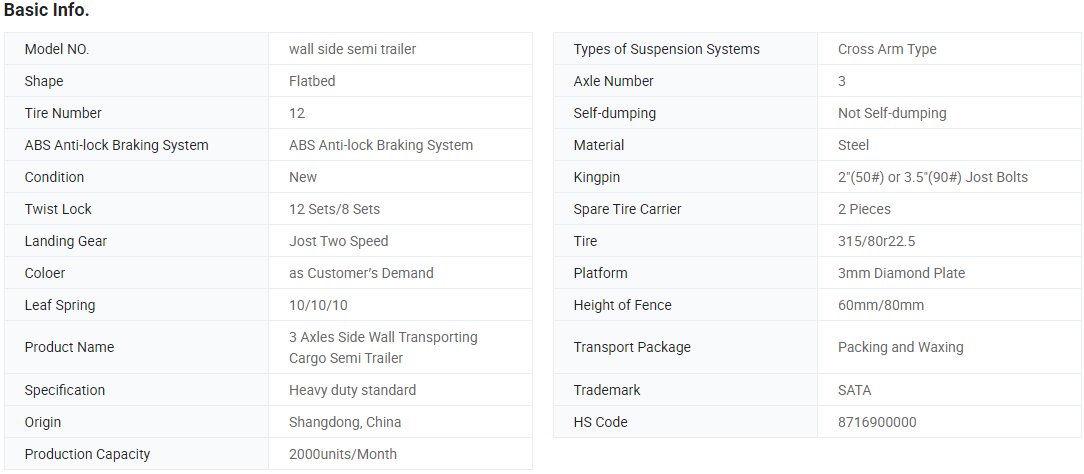This screenshot has width=1084, height=474.
Task: Click the 3mm Diamond Plate platform value
Action: tap(901, 274)
